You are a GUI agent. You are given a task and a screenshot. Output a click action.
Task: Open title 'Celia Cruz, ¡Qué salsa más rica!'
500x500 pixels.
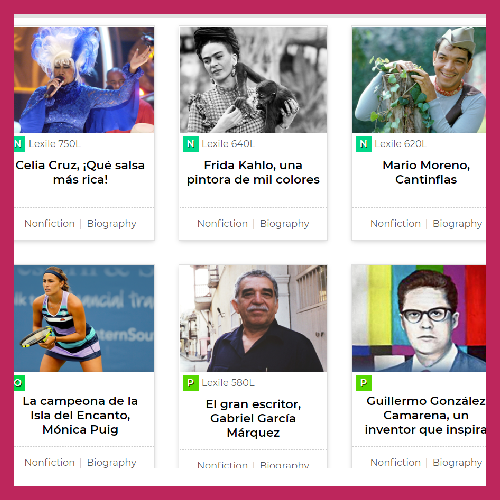coord(80,172)
